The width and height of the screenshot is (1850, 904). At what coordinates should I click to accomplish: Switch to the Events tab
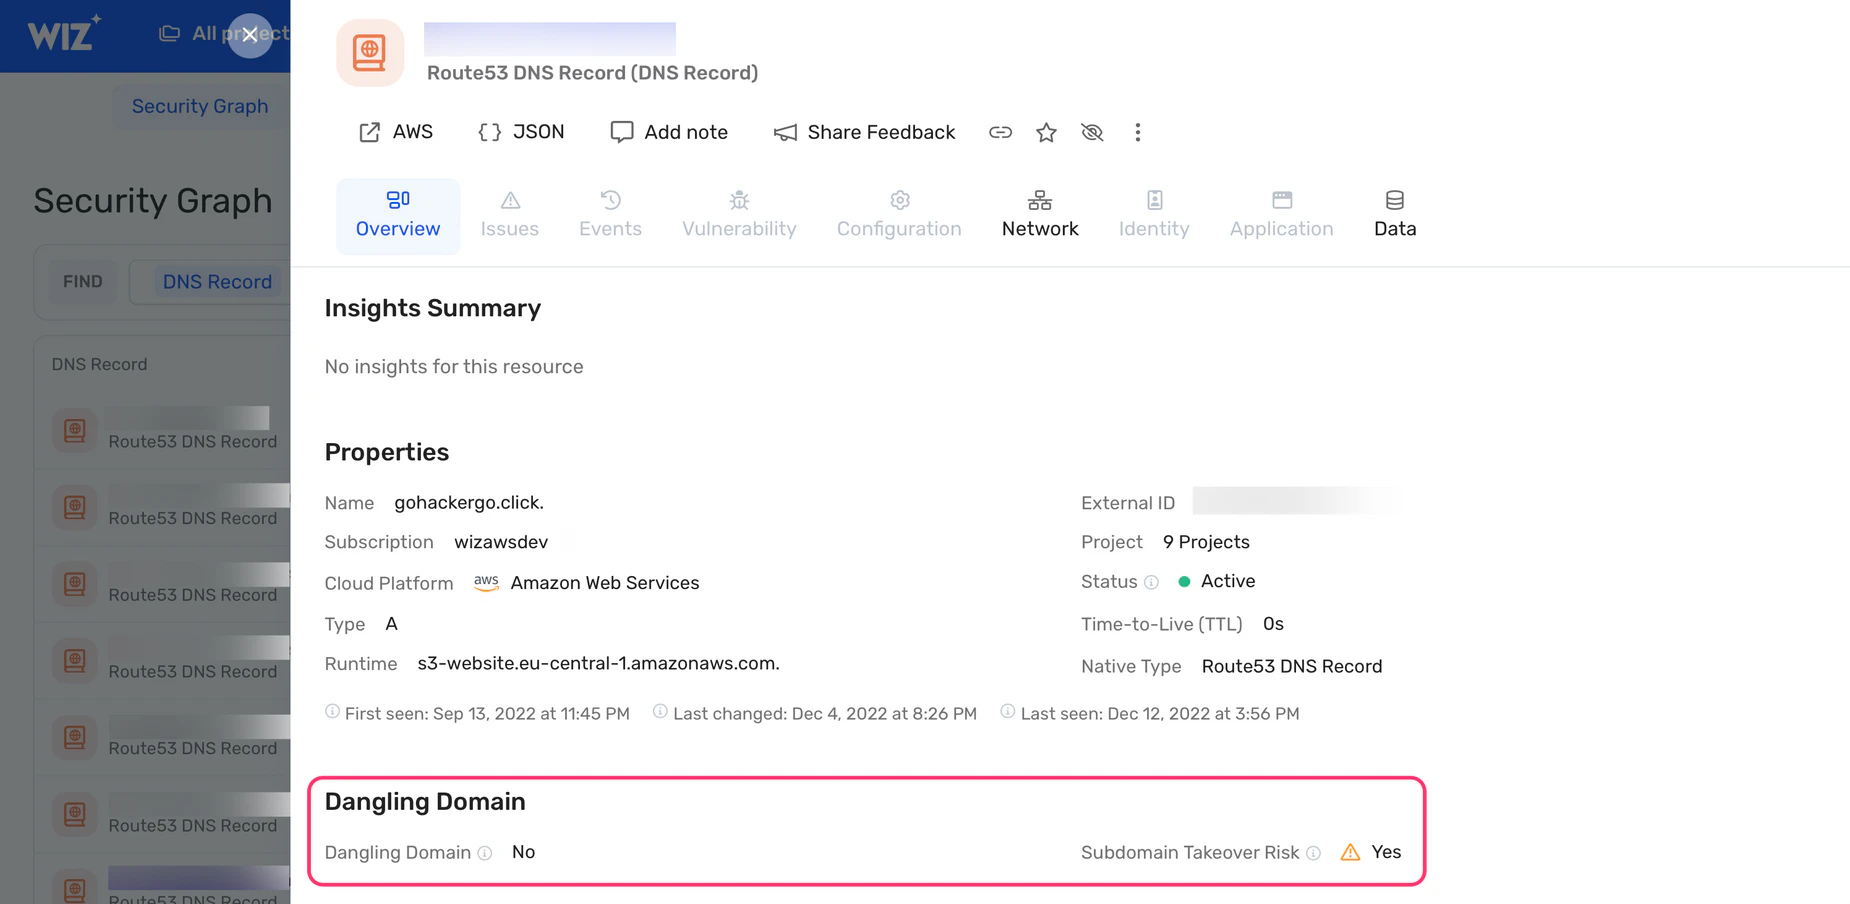tap(610, 216)
